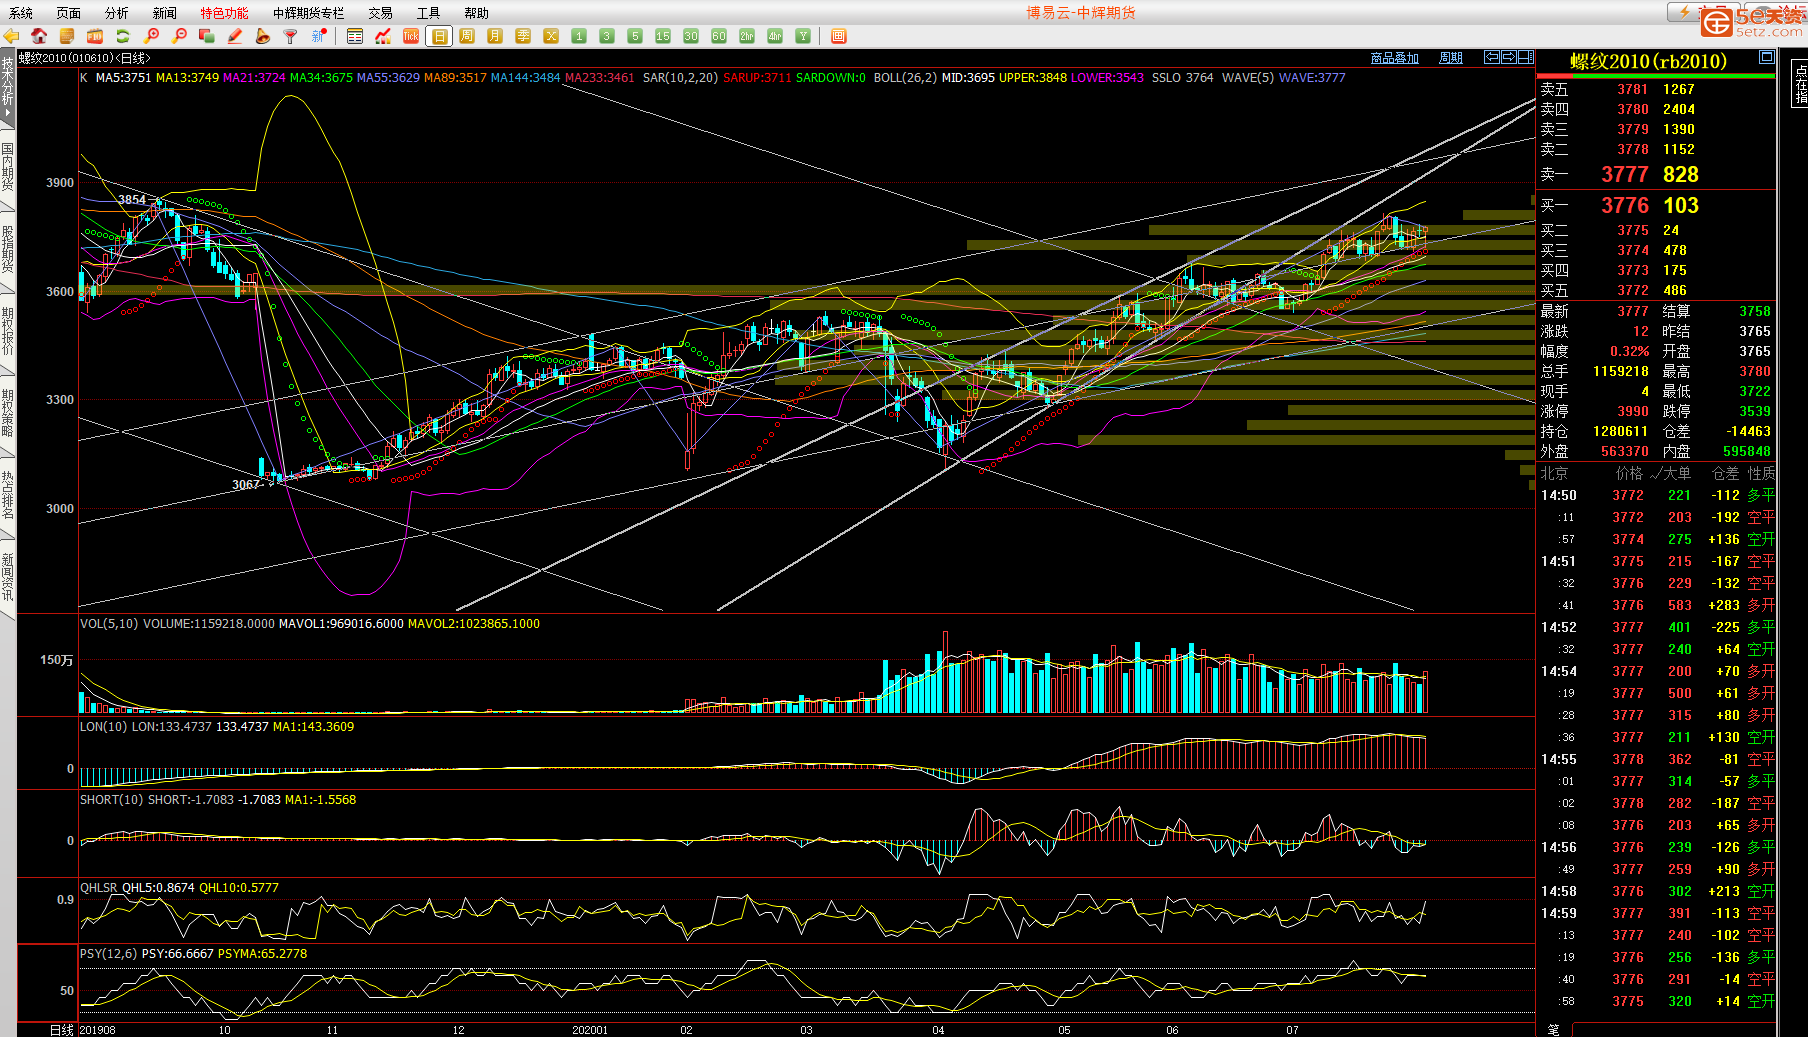The image size is (1808, 1037).
Task: Open the 周期 period dropdown link
Action: click(1450, 58)
